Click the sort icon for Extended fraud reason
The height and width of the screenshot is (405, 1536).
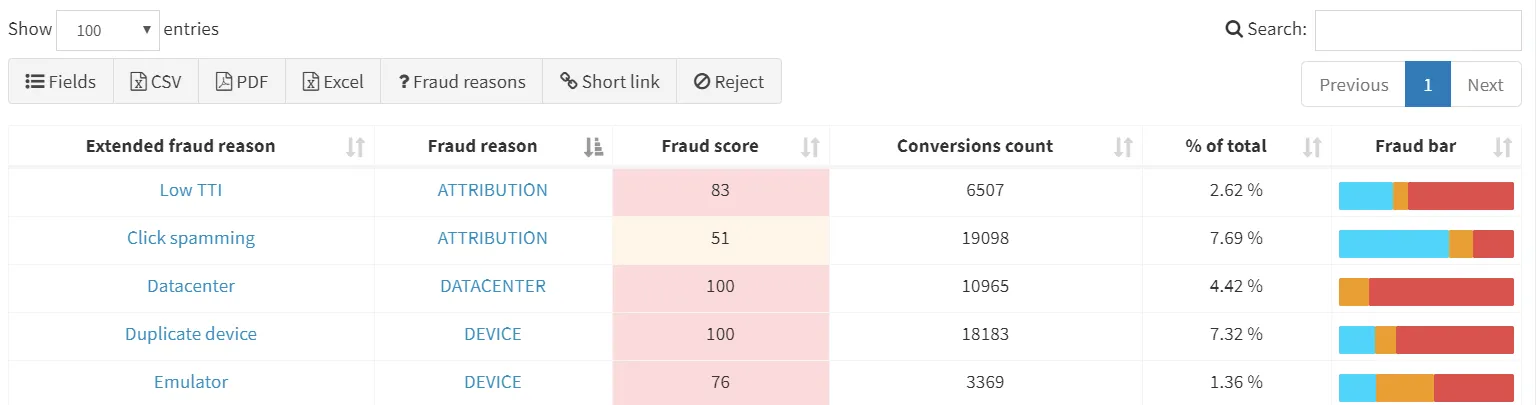click(x=355, y=147)
